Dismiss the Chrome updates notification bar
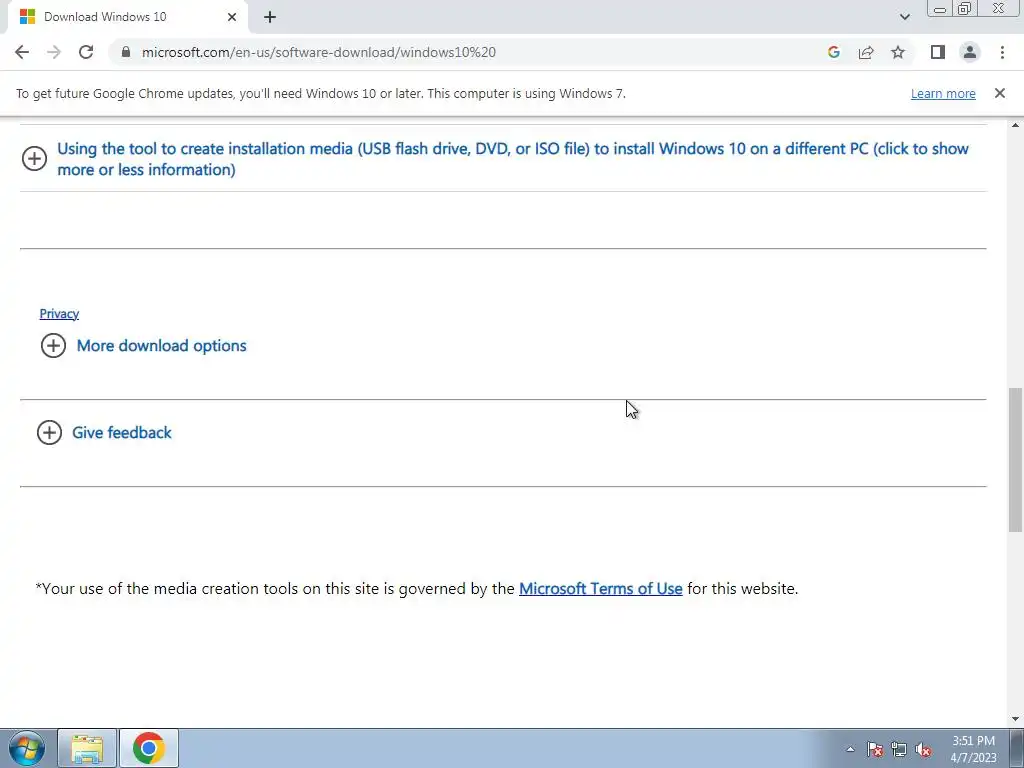Viewport: 1024px width, 768px height. pyautogui.click(x=1000, y=93)
